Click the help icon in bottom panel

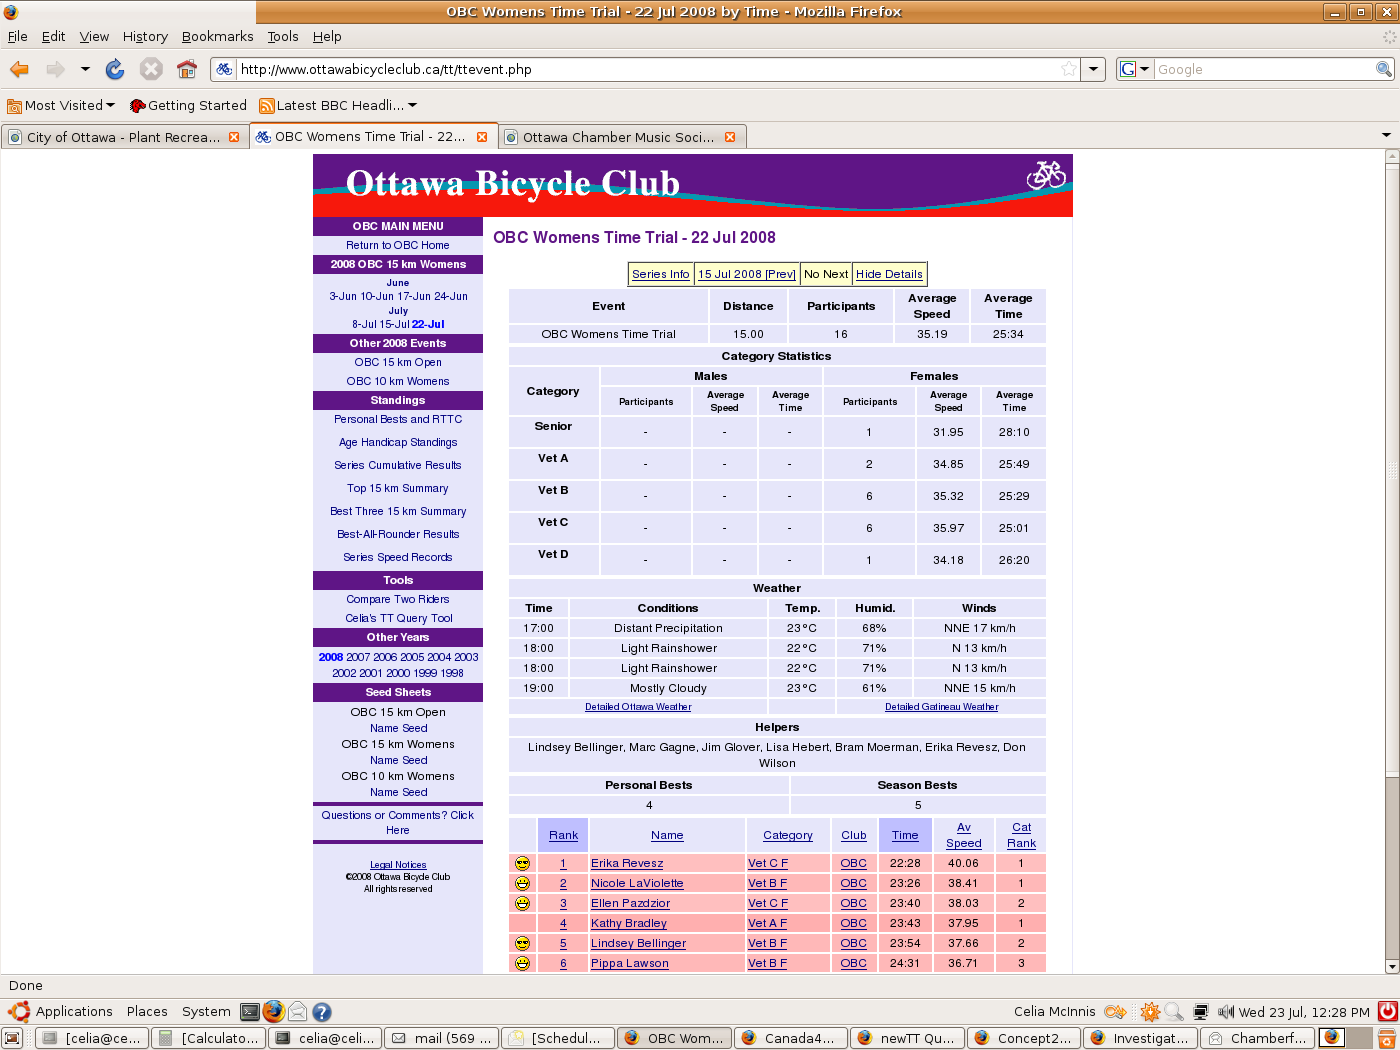322,1012
